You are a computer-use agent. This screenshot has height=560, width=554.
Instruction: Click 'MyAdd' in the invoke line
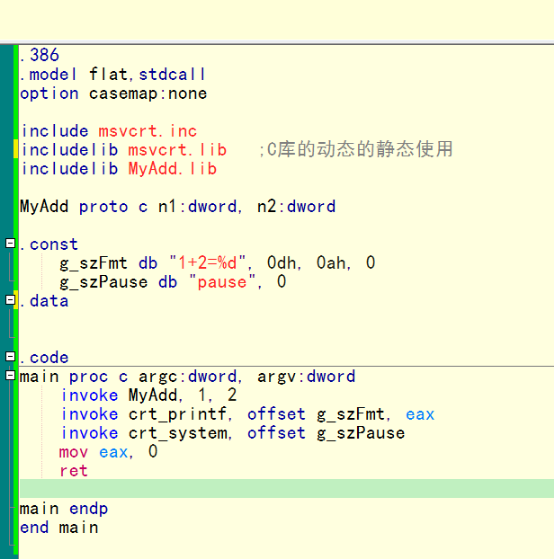153,395
